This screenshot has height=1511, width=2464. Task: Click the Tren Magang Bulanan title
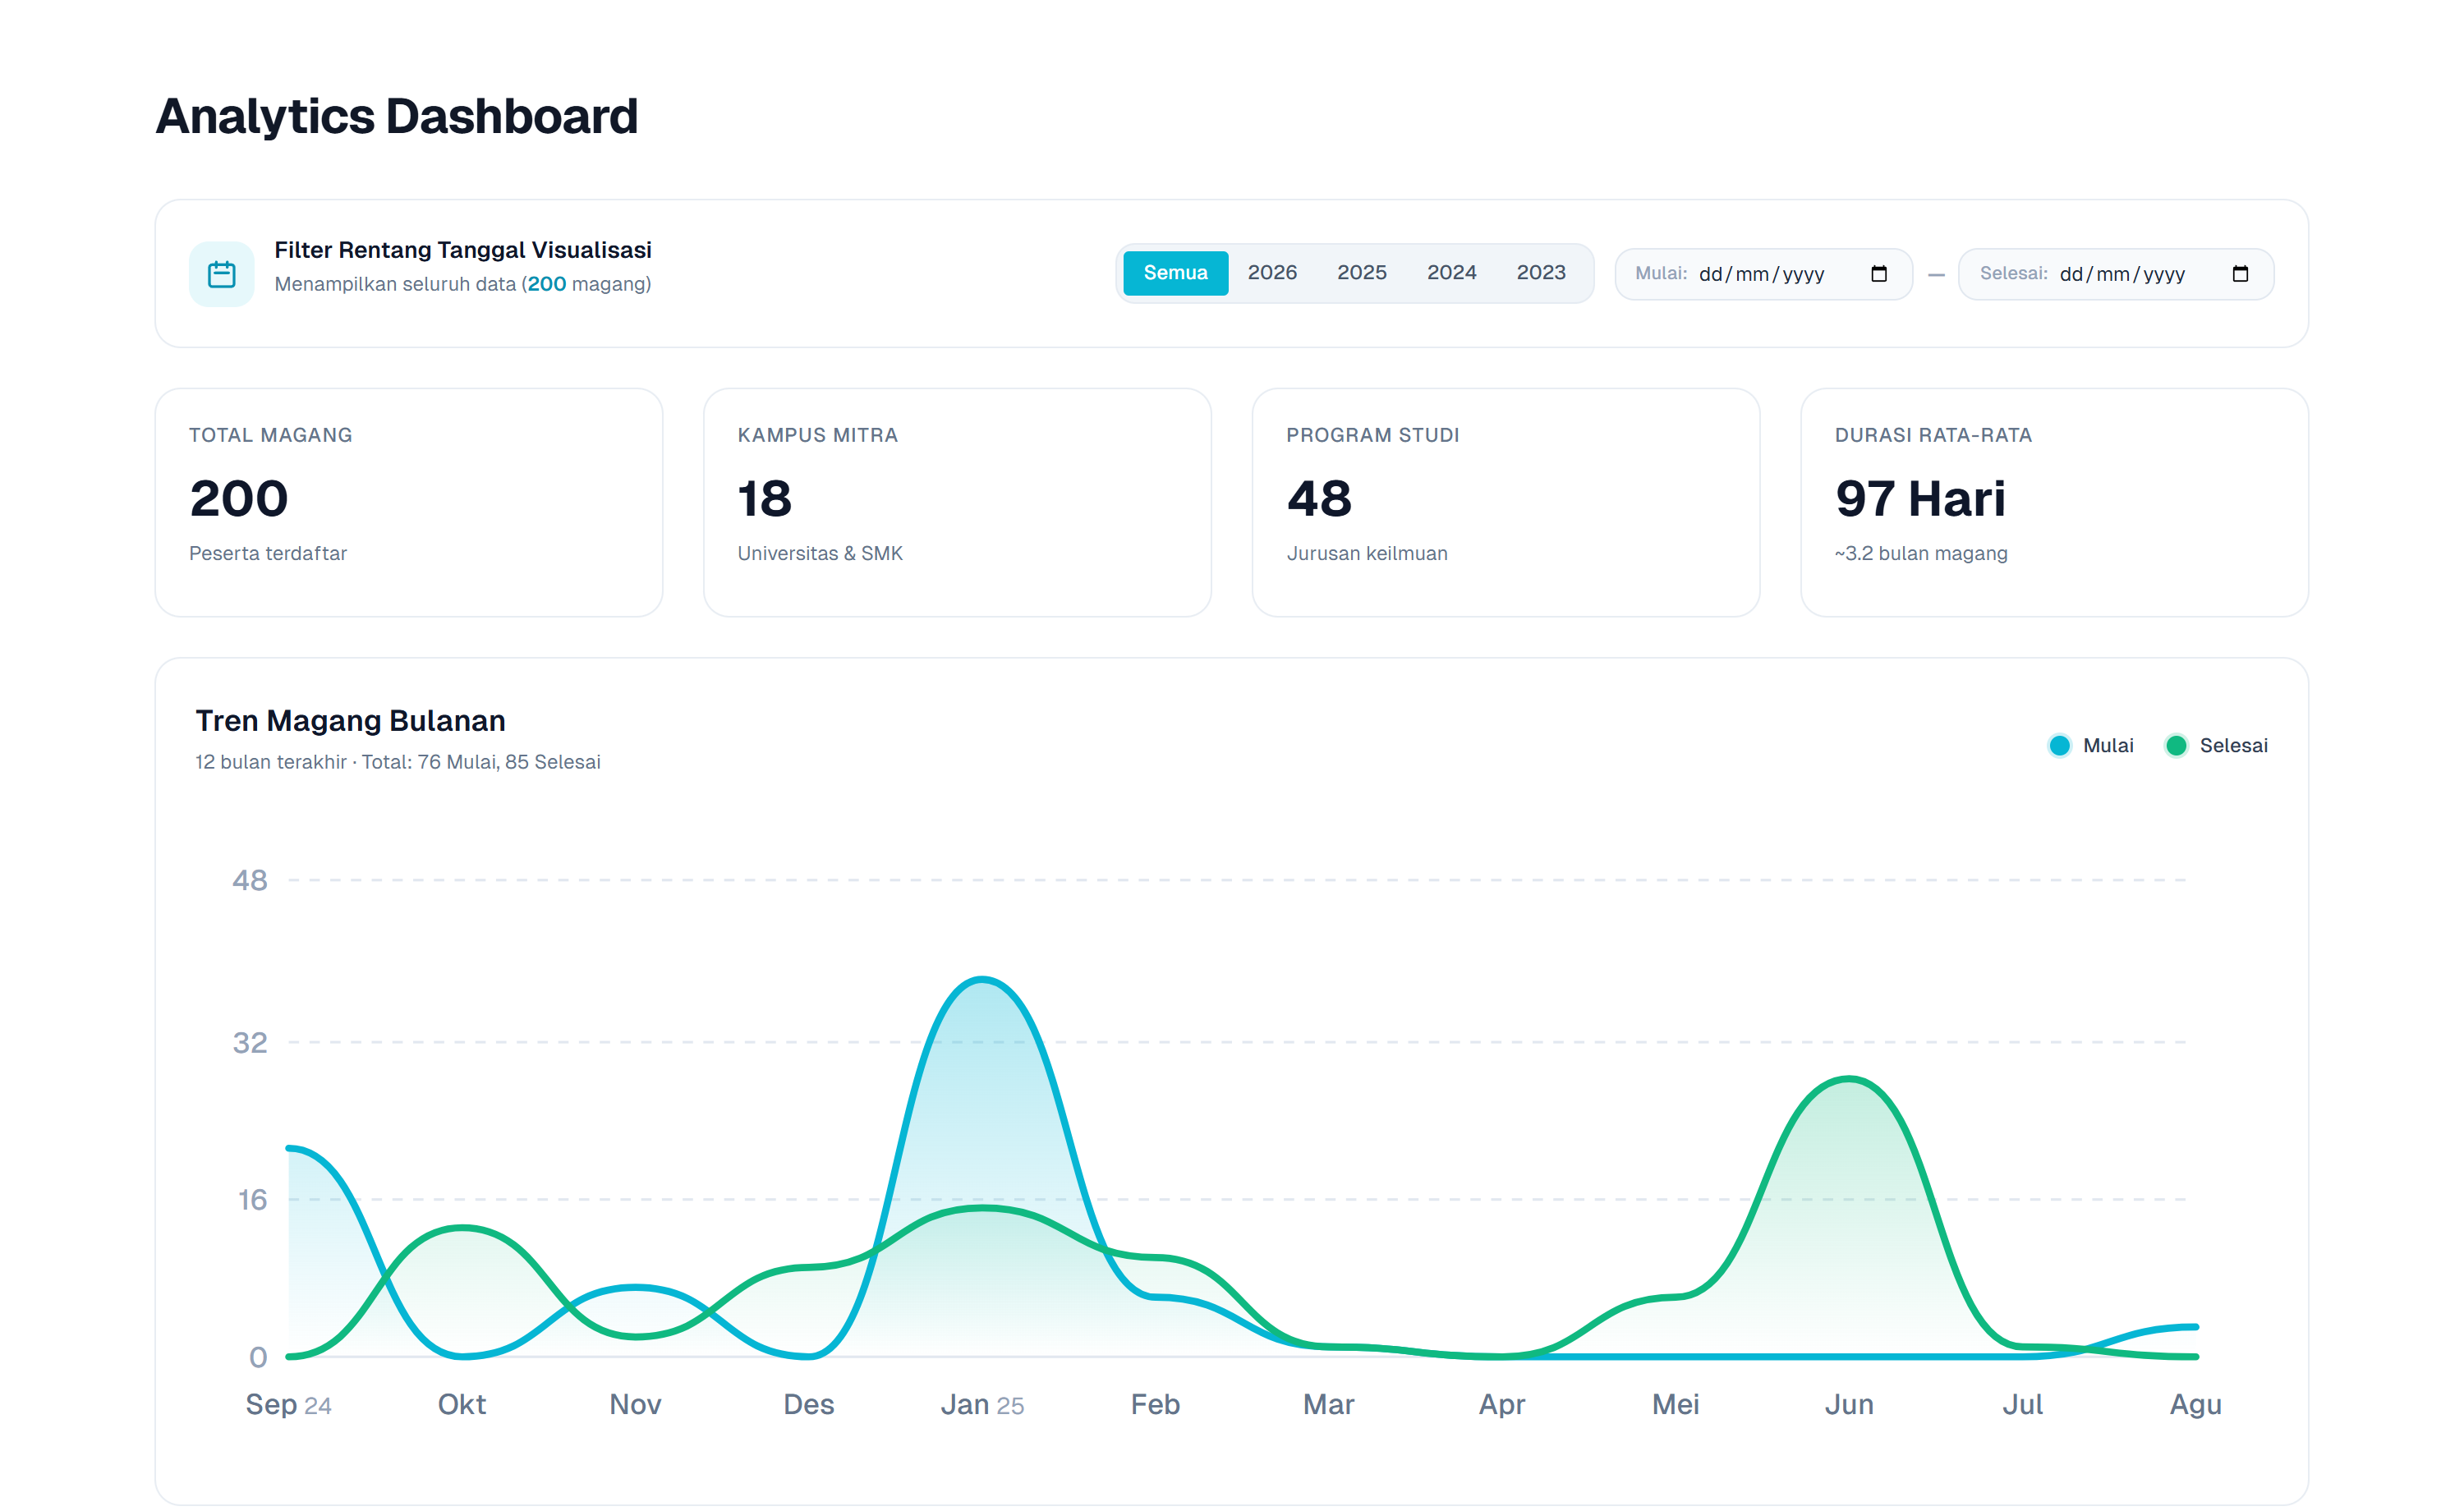(x=350, y=720)
